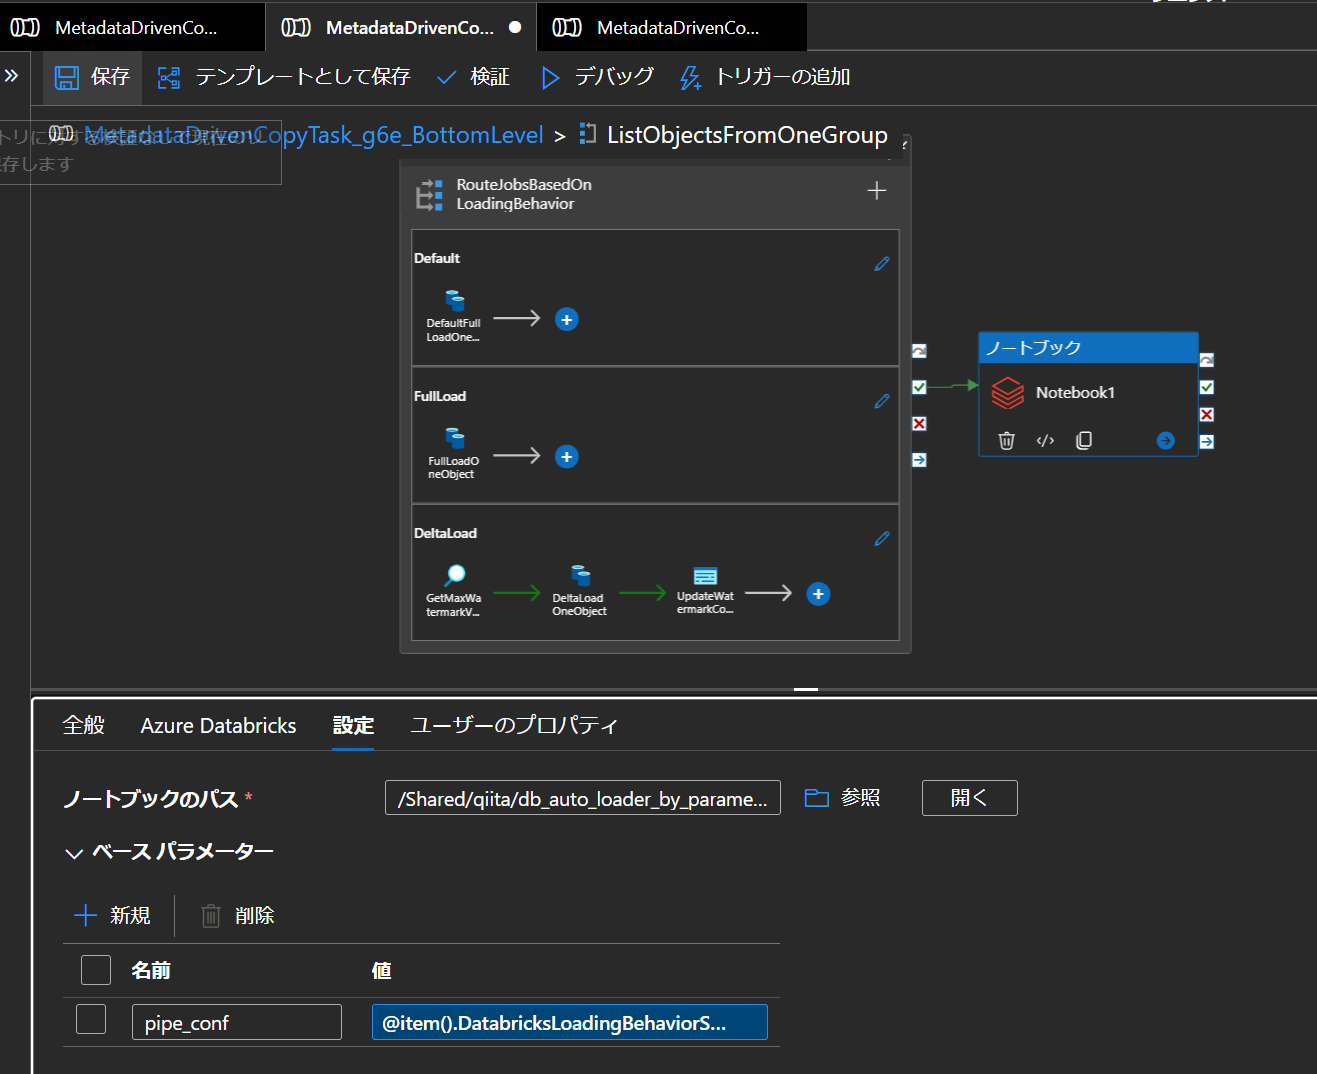Click the @item().DatabricksLoadingBehaviorS... value field

570,1022
